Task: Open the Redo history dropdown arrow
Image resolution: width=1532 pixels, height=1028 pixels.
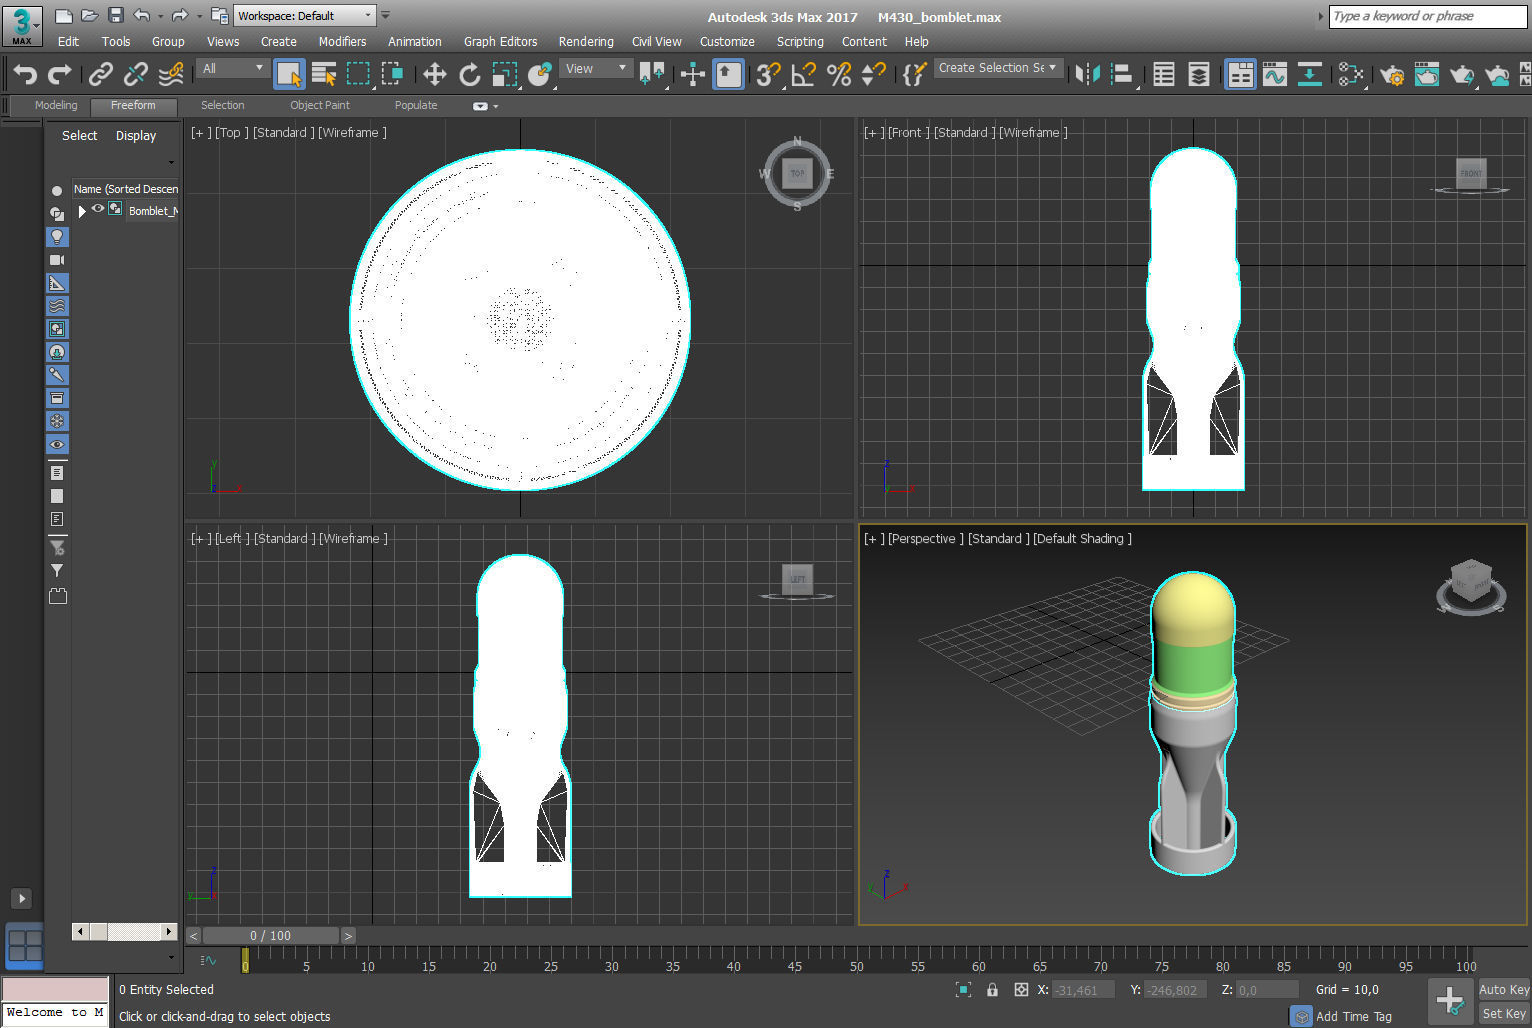Action: (x=199, y=16)
